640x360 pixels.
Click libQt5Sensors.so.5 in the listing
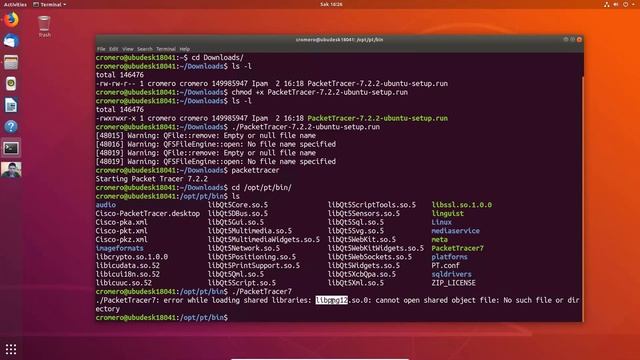[x=364, y=213]
